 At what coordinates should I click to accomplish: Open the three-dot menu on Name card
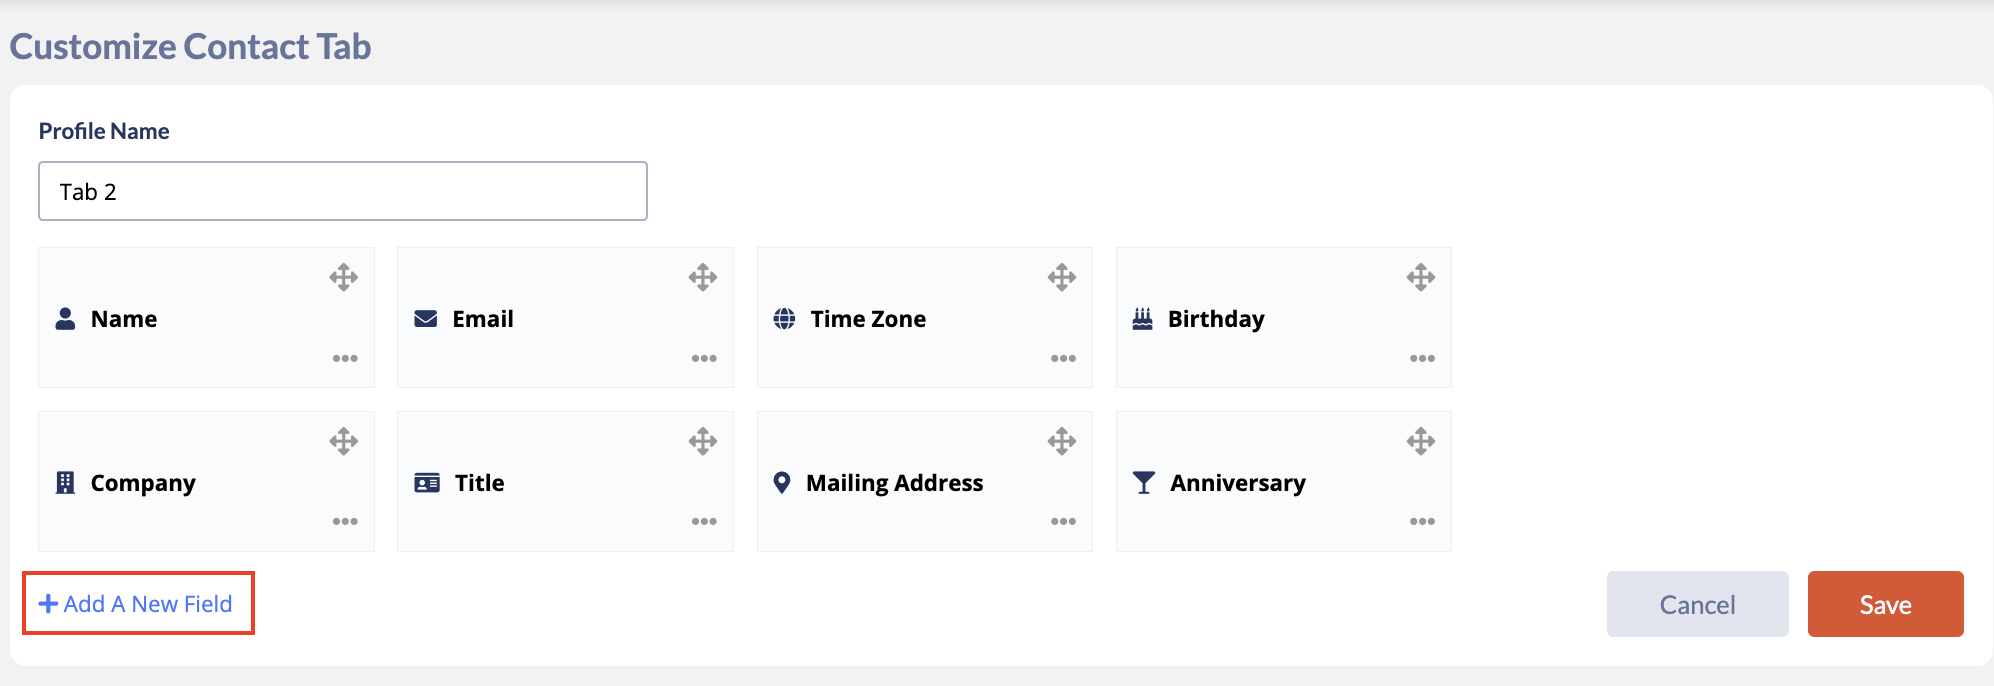(345, 358)
